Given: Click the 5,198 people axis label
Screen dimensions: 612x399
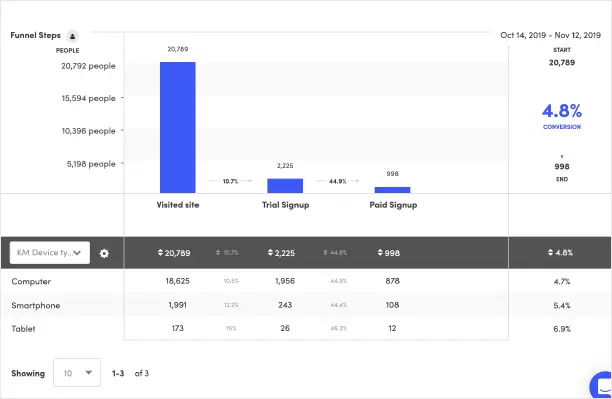Looking at the screenshot, I should (91, 164).
